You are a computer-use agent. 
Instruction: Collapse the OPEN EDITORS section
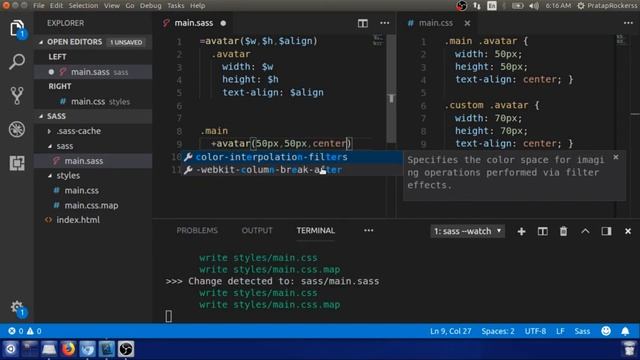coord(41,42)
